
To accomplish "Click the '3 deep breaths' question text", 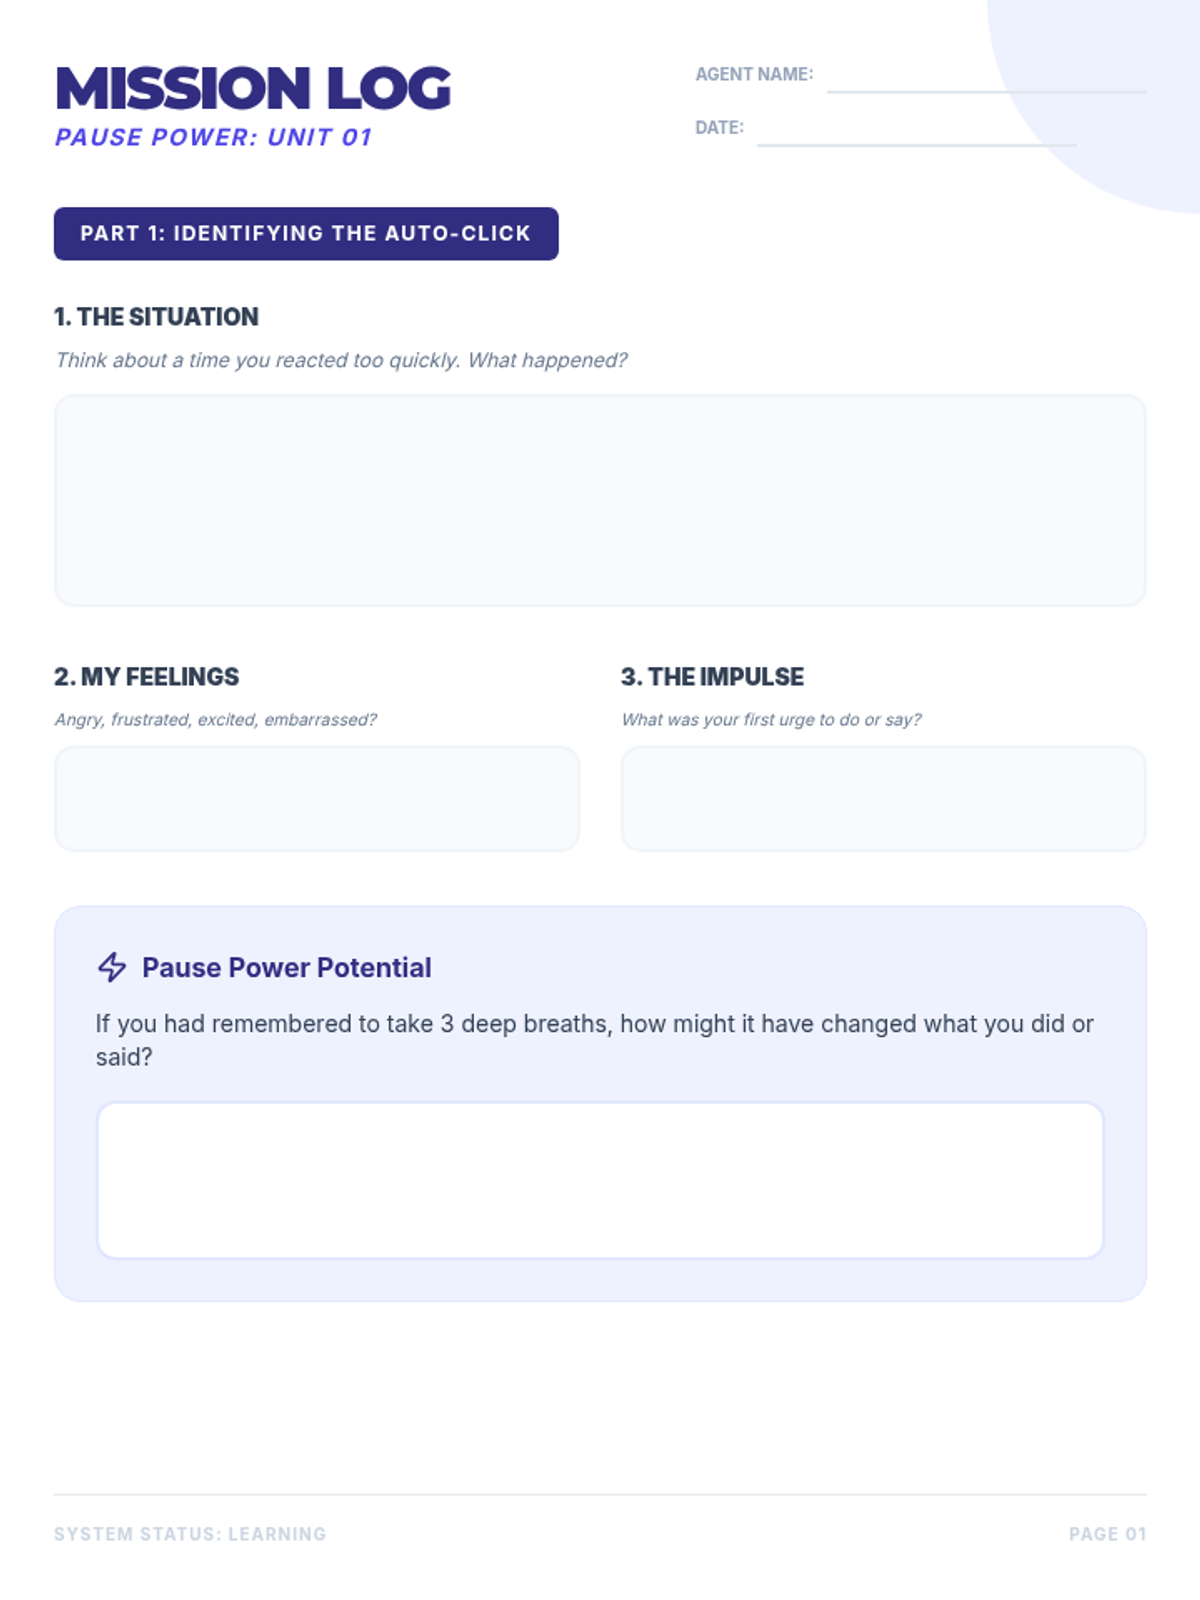I will (594, 1024).
